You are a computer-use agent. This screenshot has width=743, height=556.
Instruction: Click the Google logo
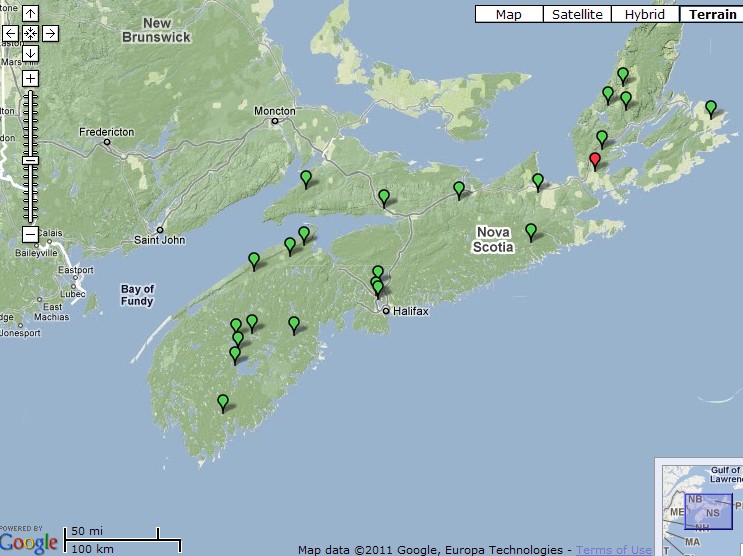coord(29,543)
